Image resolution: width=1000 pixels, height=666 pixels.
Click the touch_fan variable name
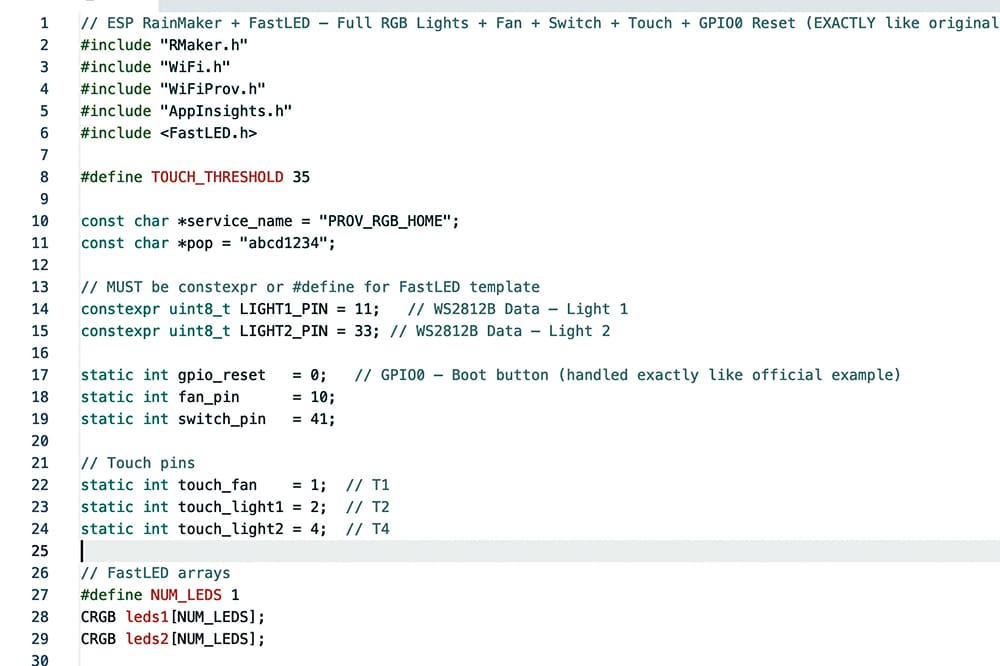[217, 485]
